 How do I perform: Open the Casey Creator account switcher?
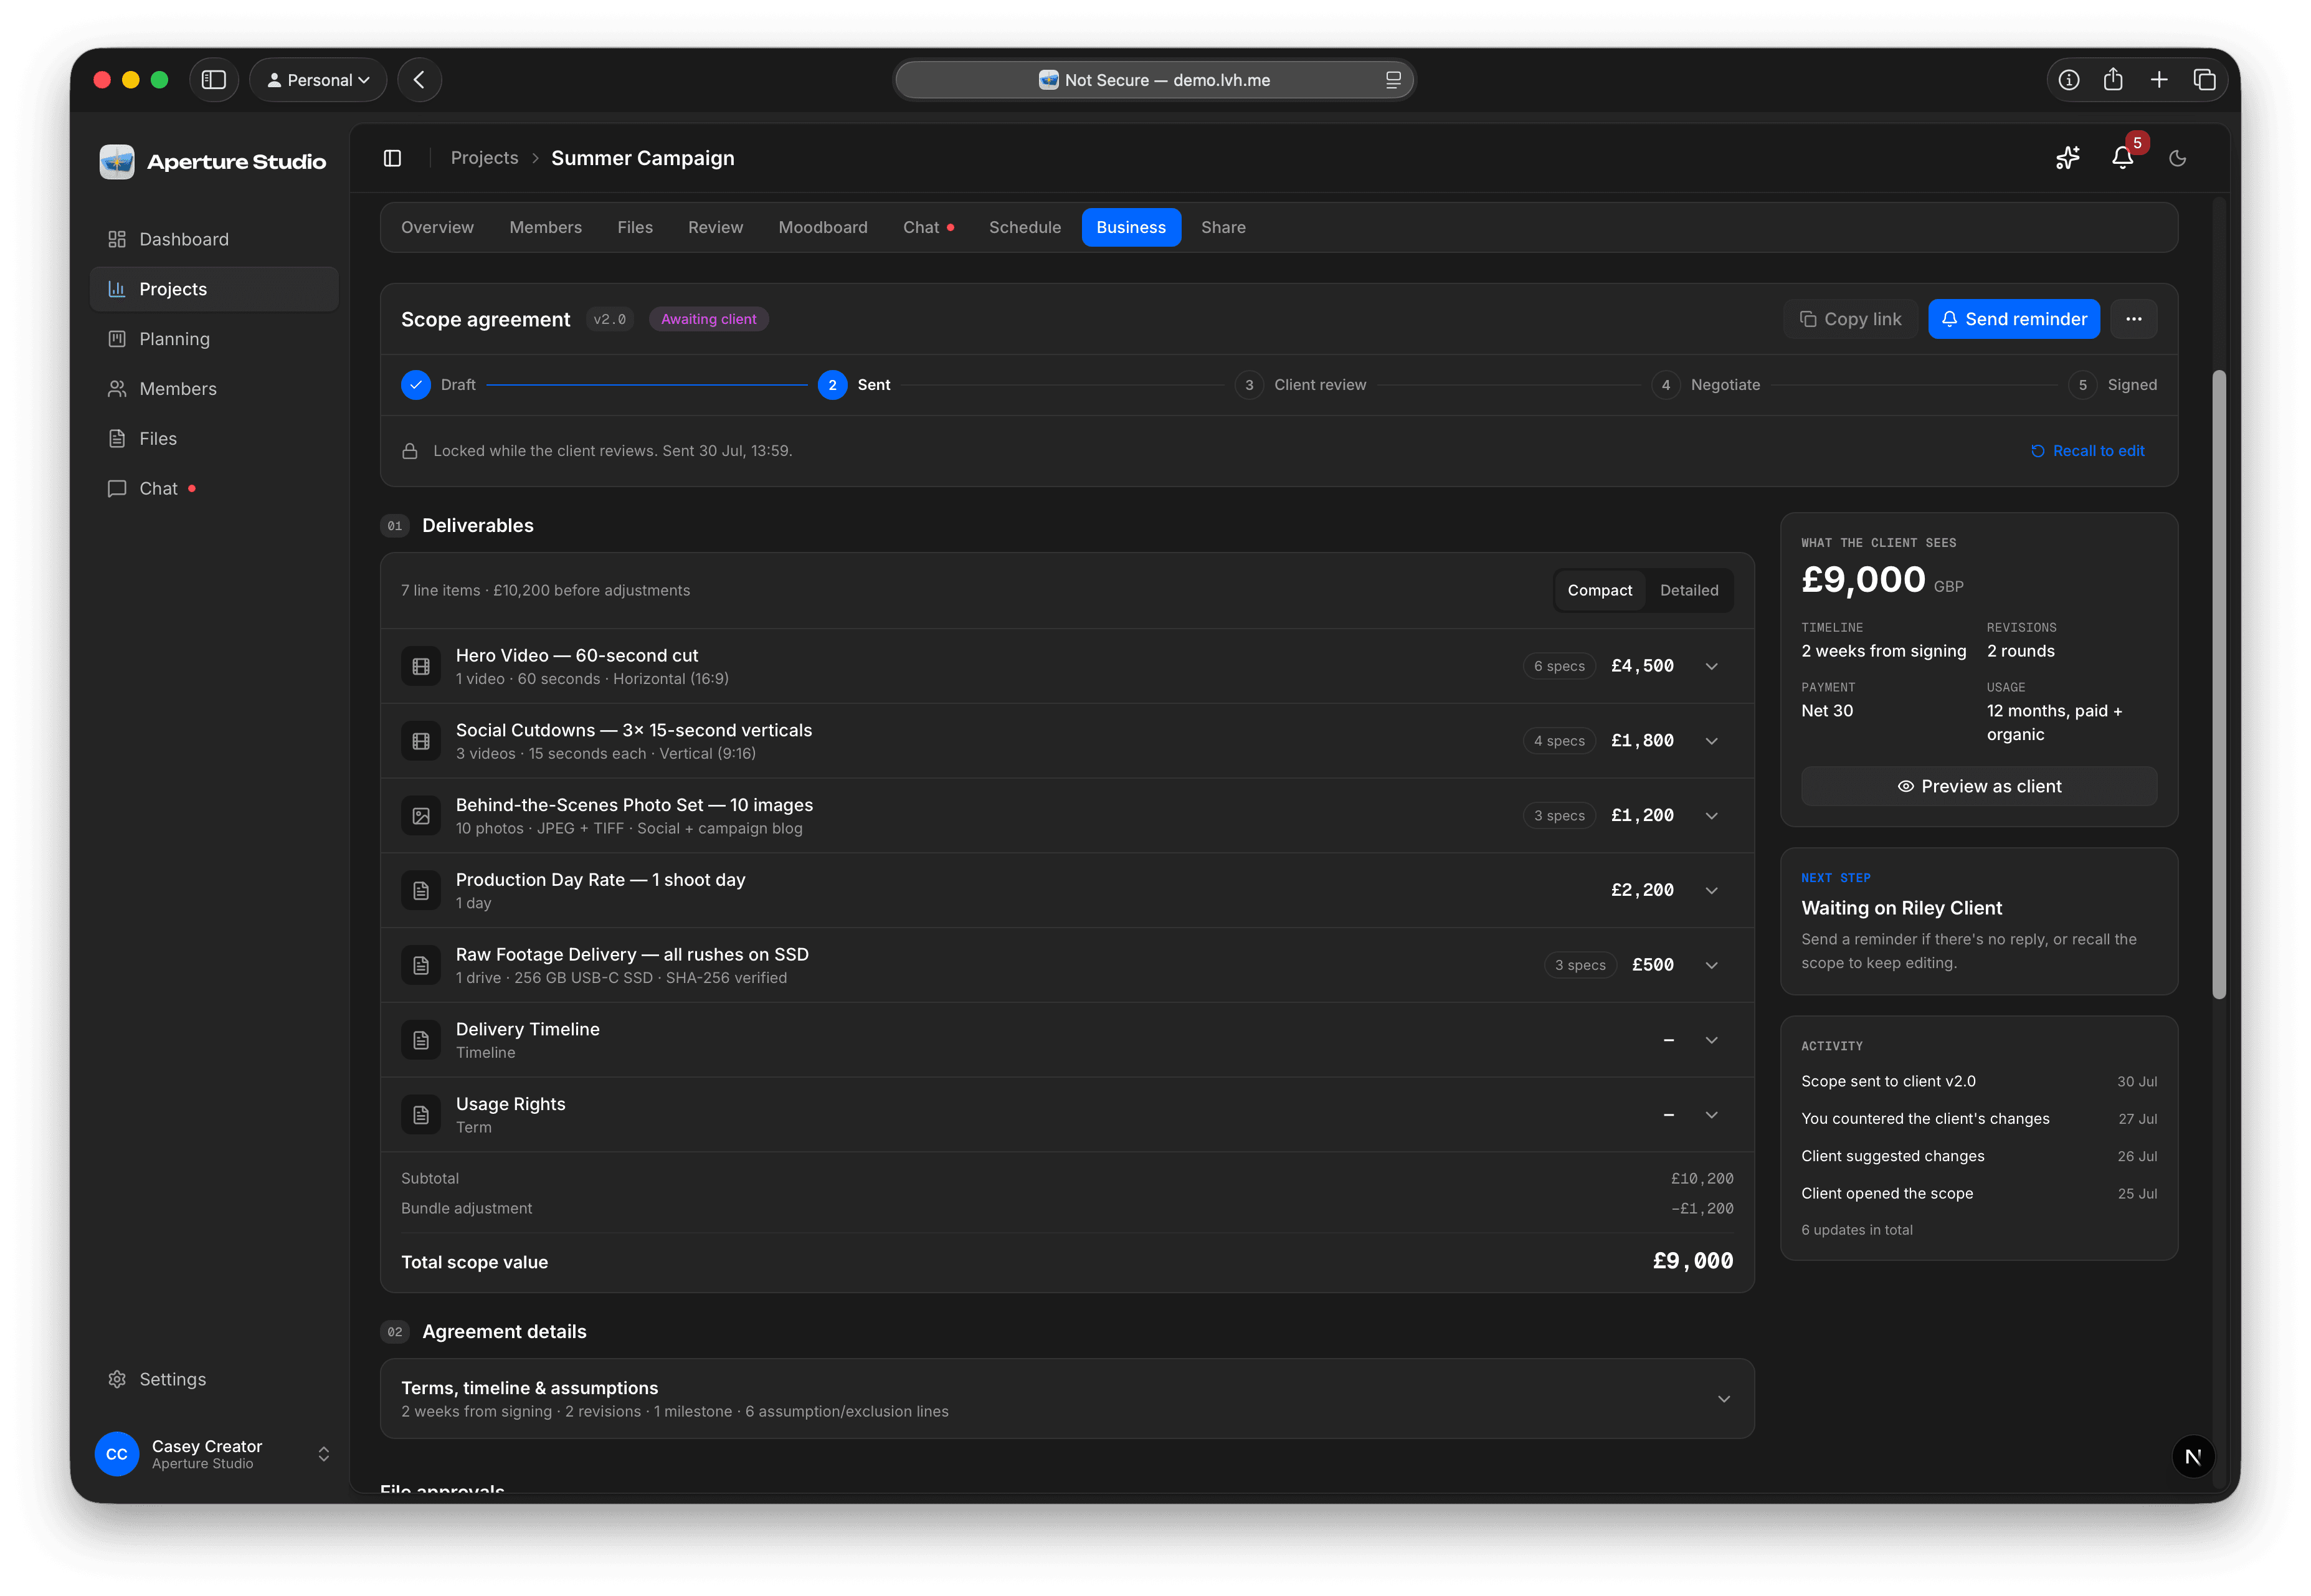[x=213, y=1454]
